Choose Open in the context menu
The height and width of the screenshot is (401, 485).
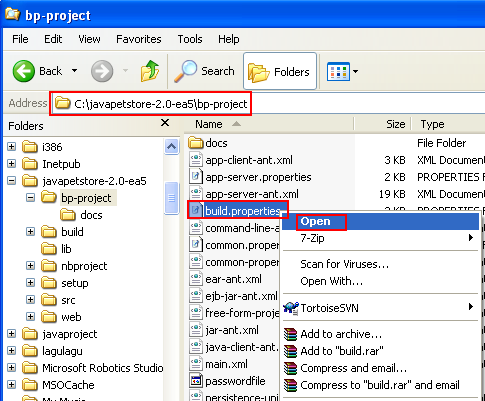381,222
